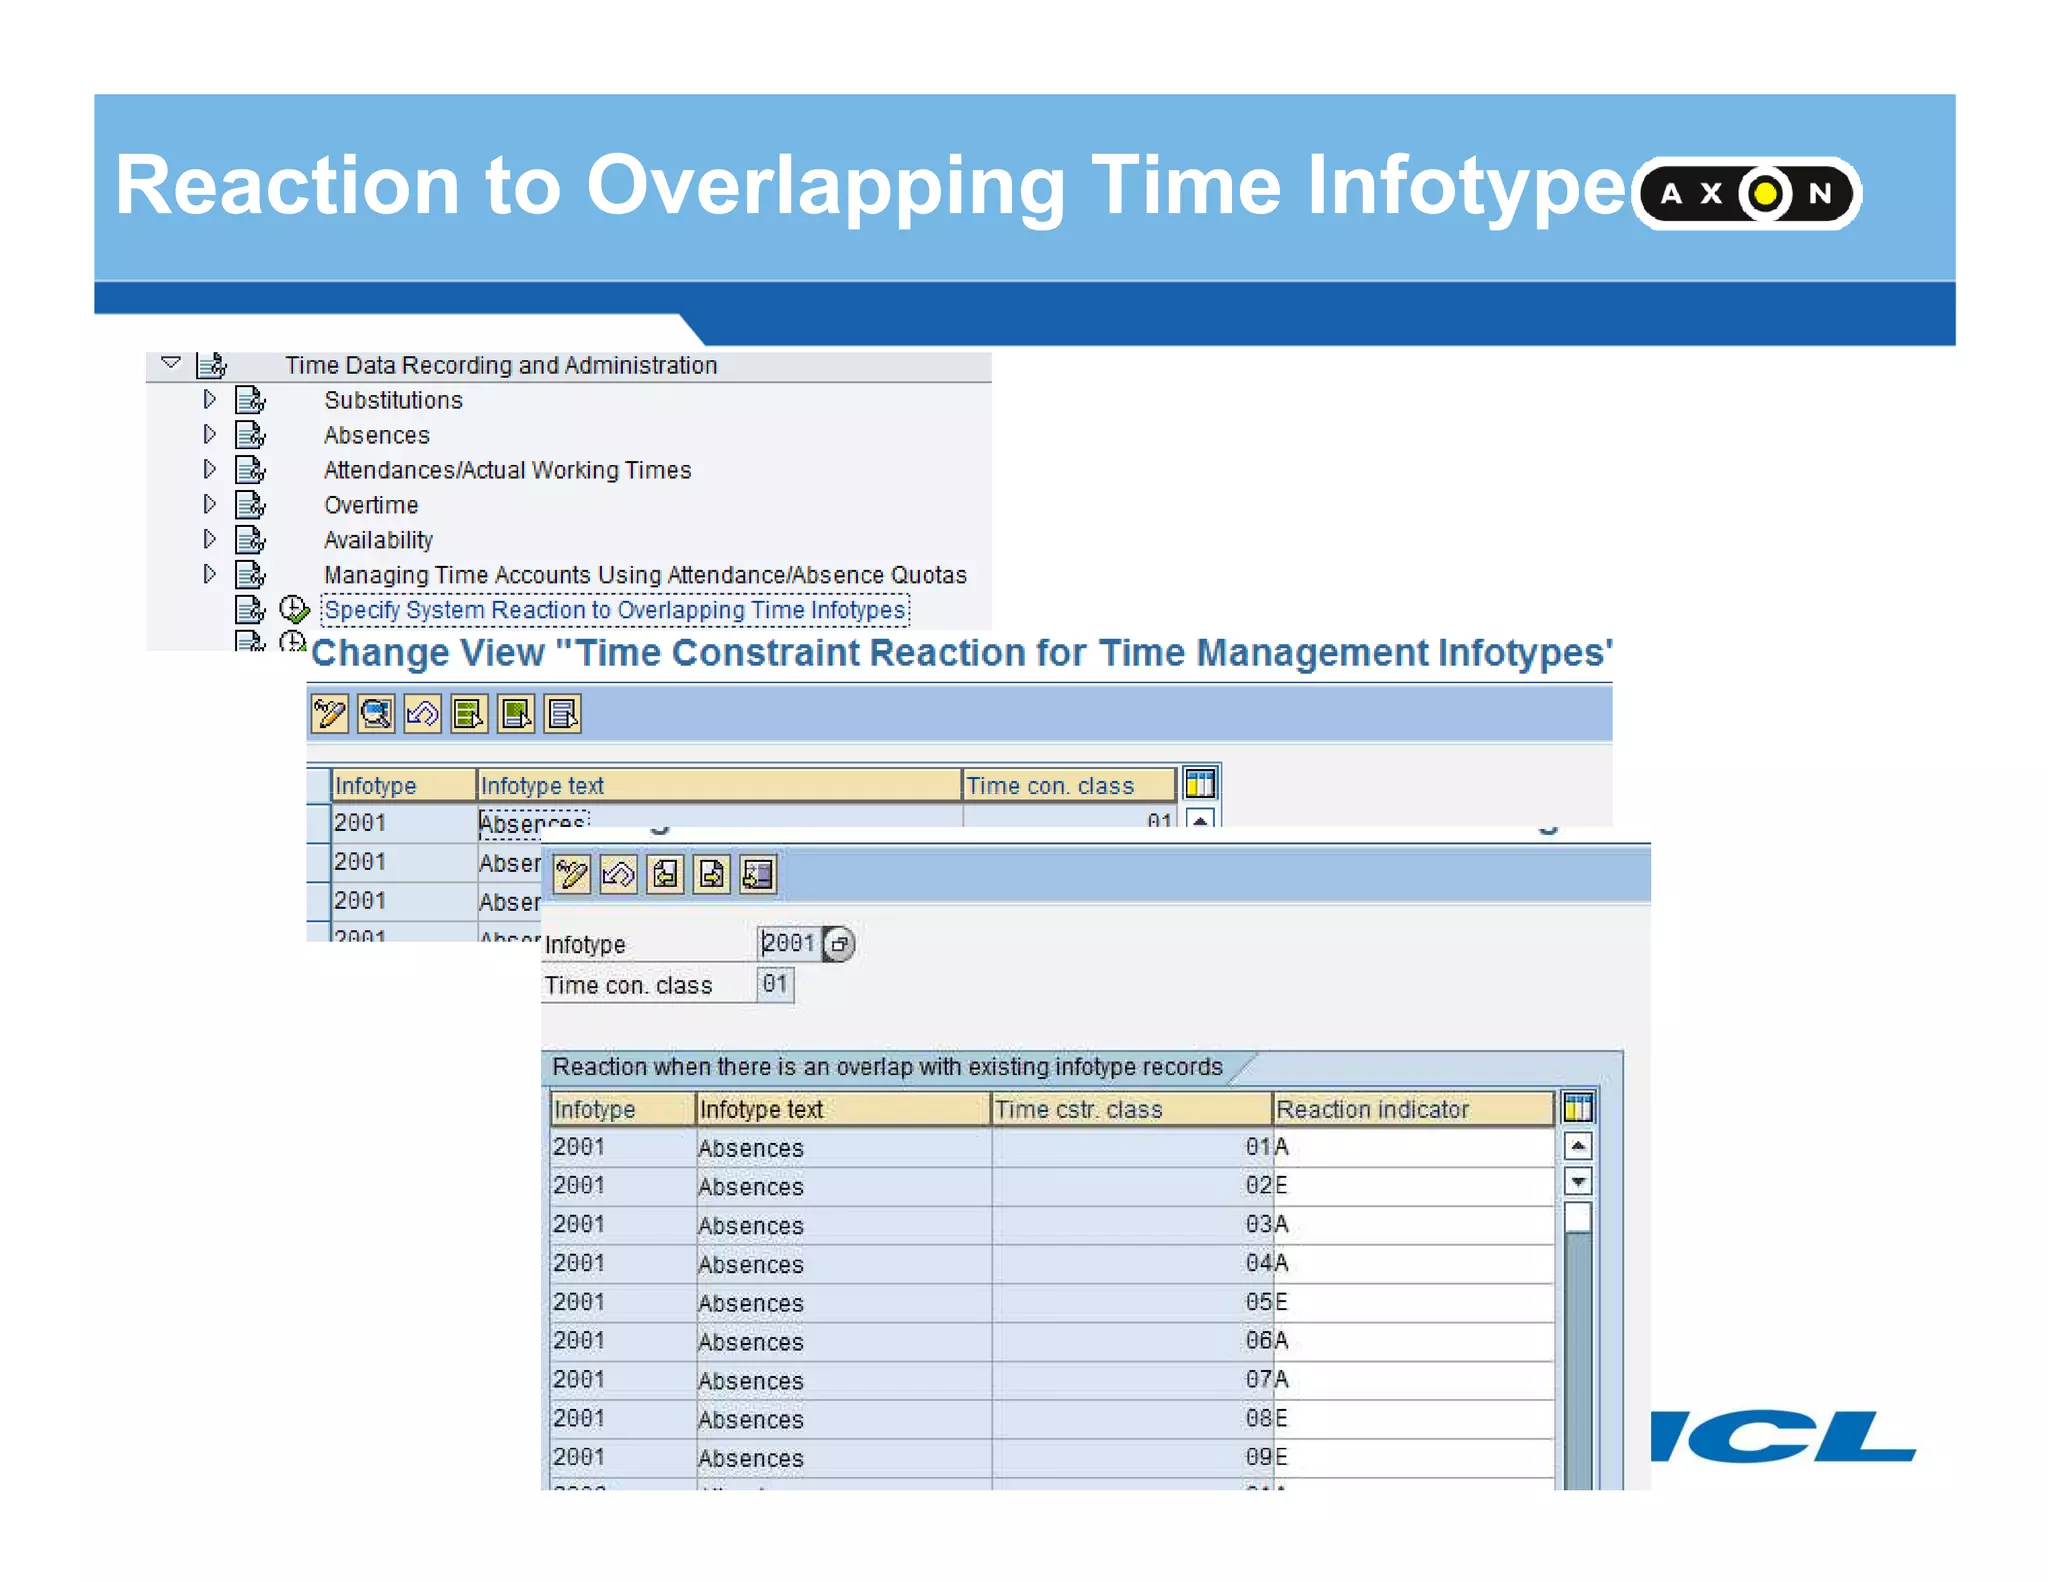
Task: Click Time con. class field showing 01
Action: point(775,984)
